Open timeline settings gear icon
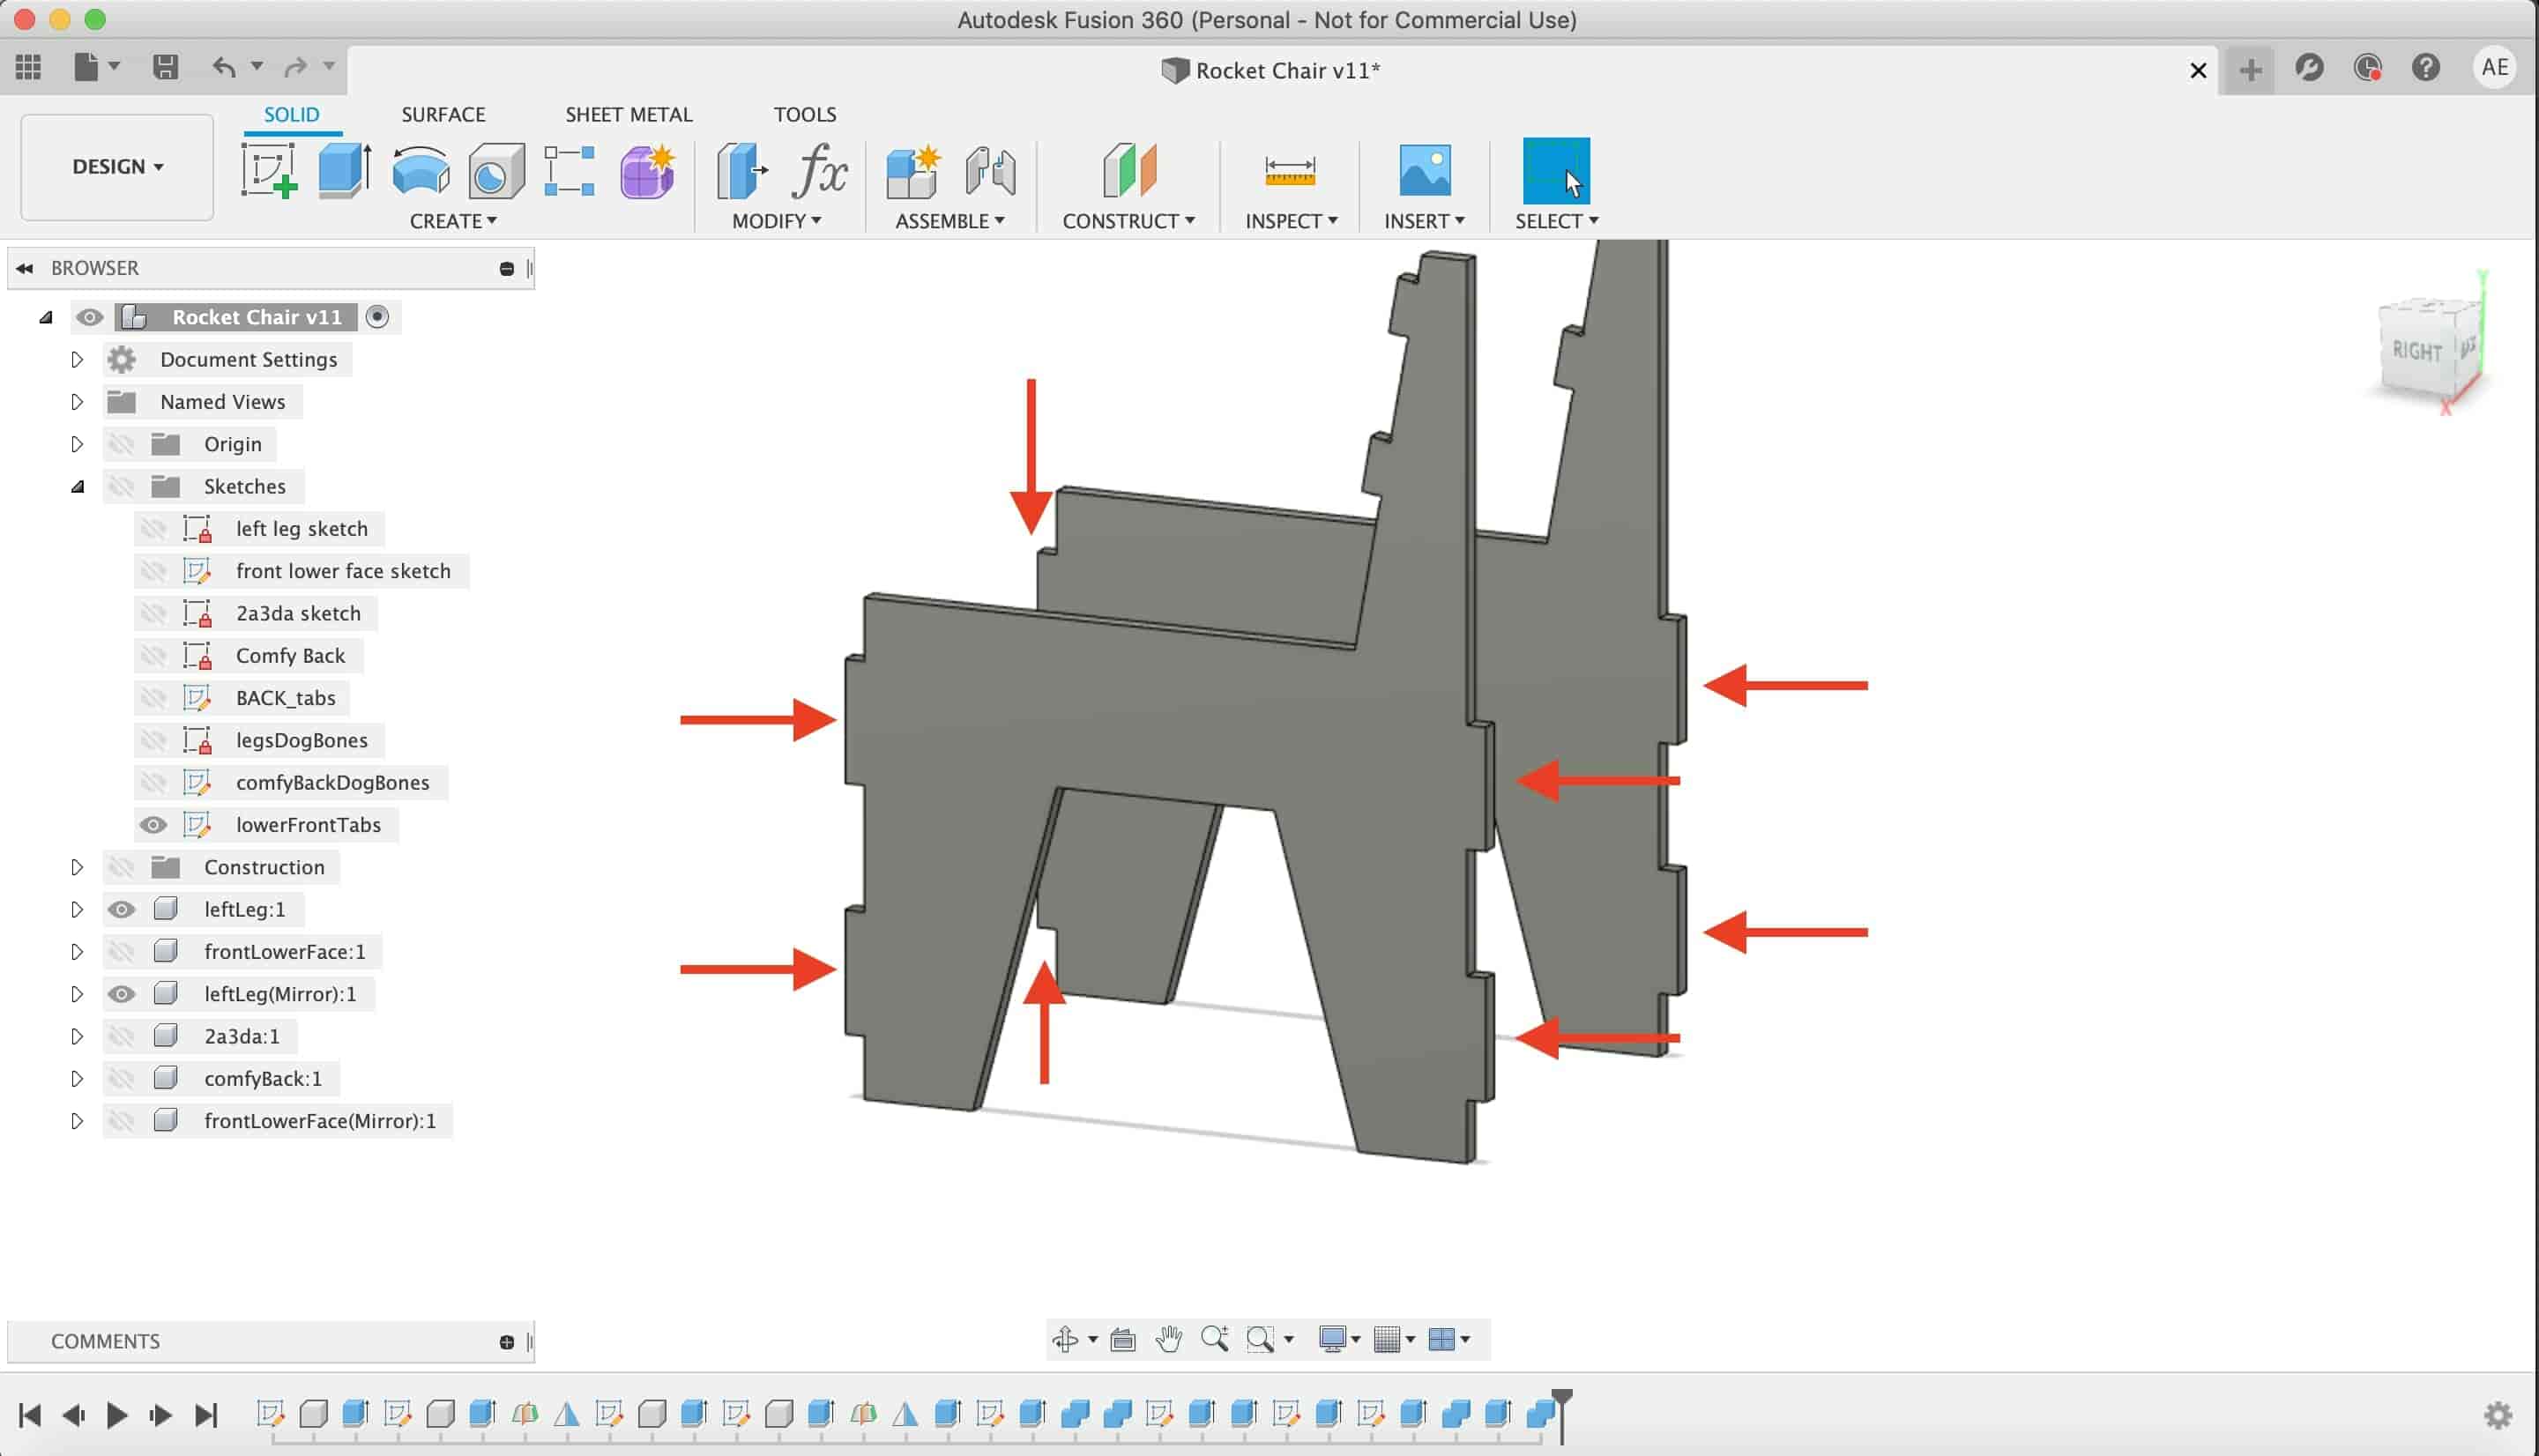Screen dimensions: 2539x1456 click(x=2498, y=1415)
